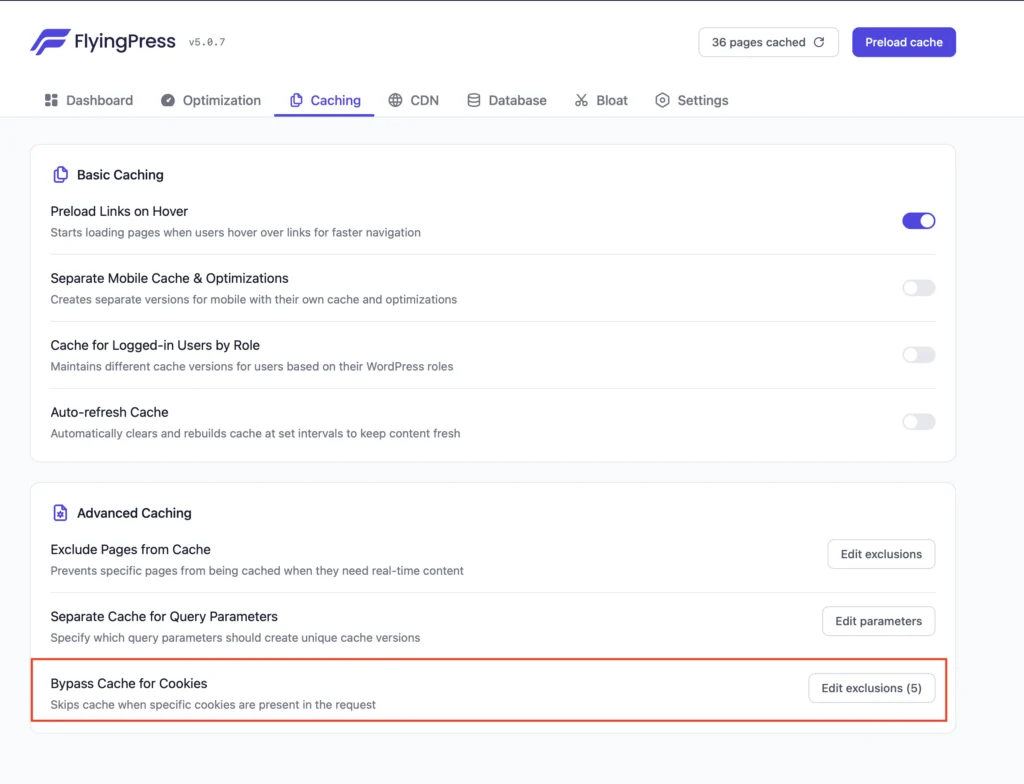Click Separate Cache for Query Parameters label
The height and width of the screenshot is (784, 1024).
point(164,617)
